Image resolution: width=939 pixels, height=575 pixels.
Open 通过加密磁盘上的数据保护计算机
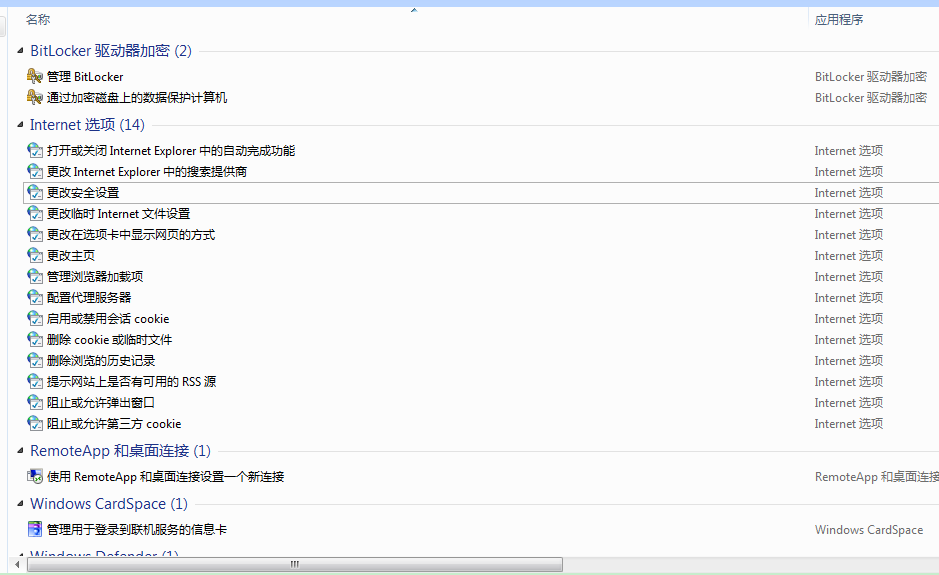[137, 98]
